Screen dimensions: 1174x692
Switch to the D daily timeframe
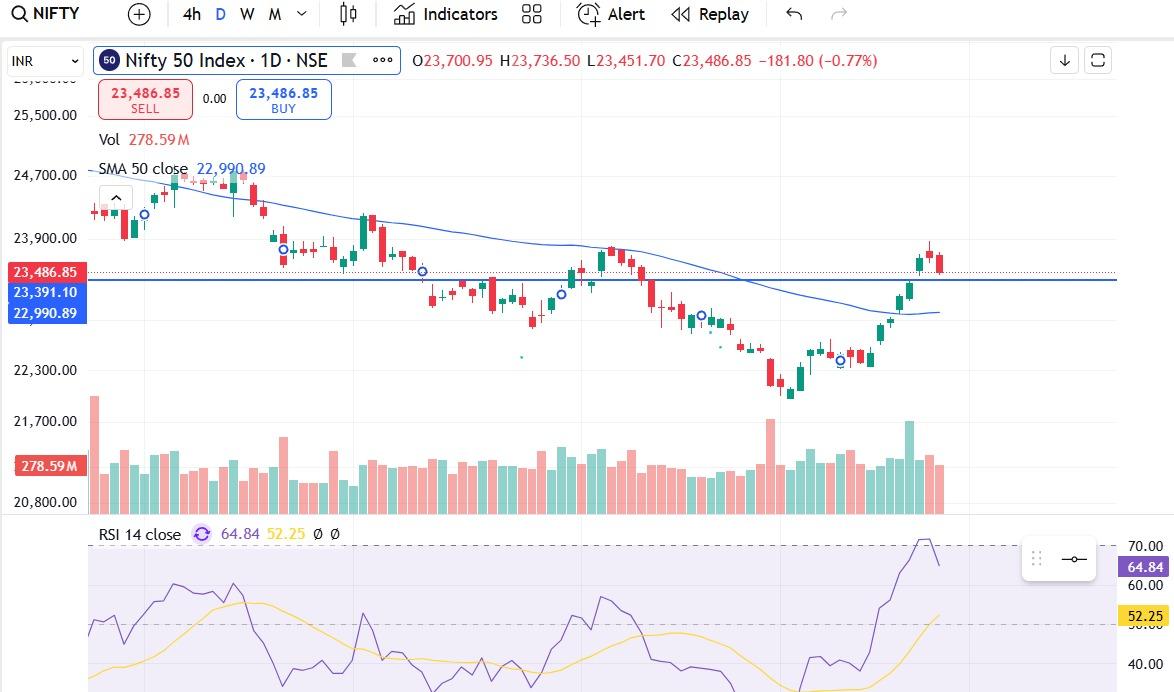pos(220,14)
